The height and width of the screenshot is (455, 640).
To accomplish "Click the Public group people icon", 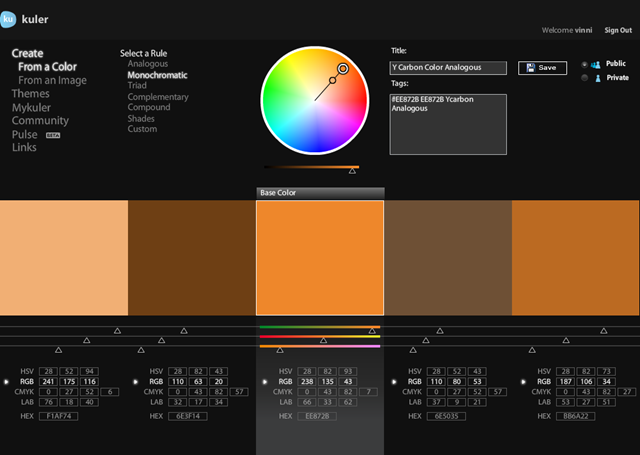I will click(596, 64).
